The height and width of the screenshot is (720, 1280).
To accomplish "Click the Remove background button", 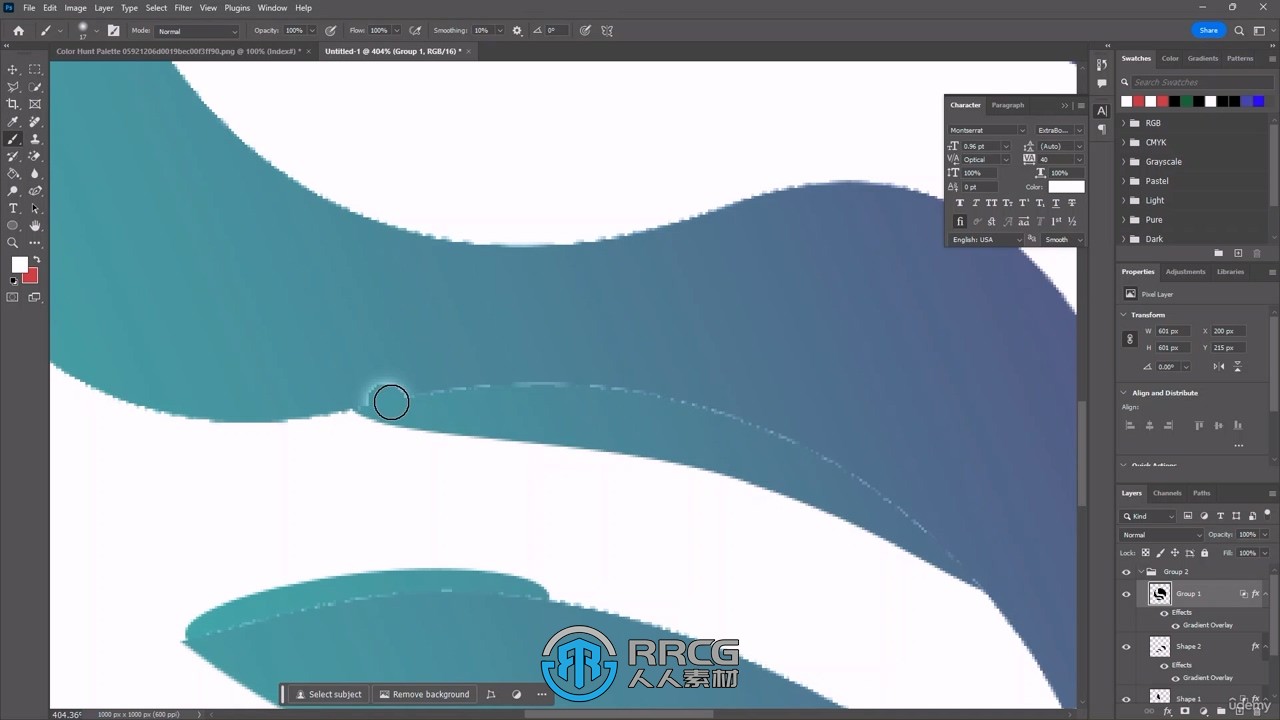I will 424,694.
